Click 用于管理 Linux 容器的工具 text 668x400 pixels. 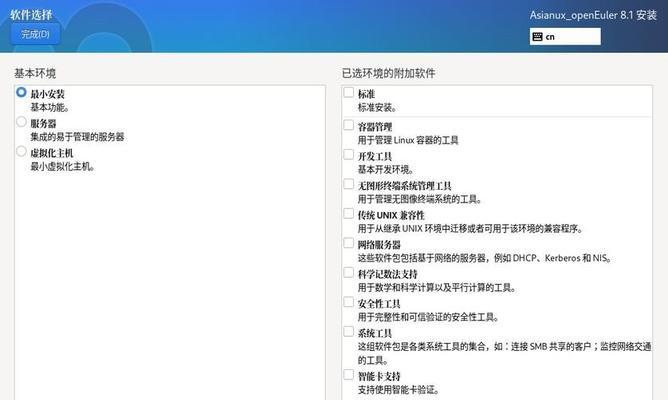click(408, 140)
